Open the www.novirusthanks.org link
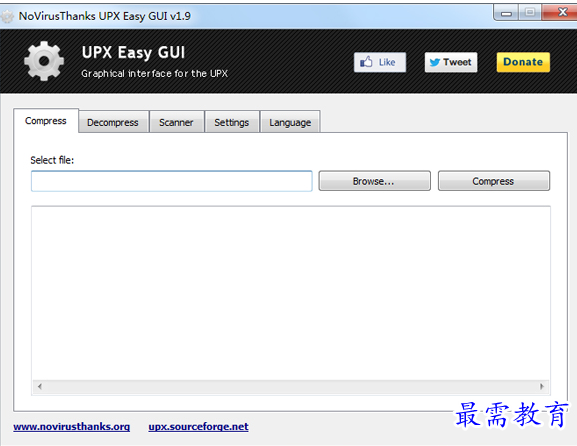 (x=72, y=426)
